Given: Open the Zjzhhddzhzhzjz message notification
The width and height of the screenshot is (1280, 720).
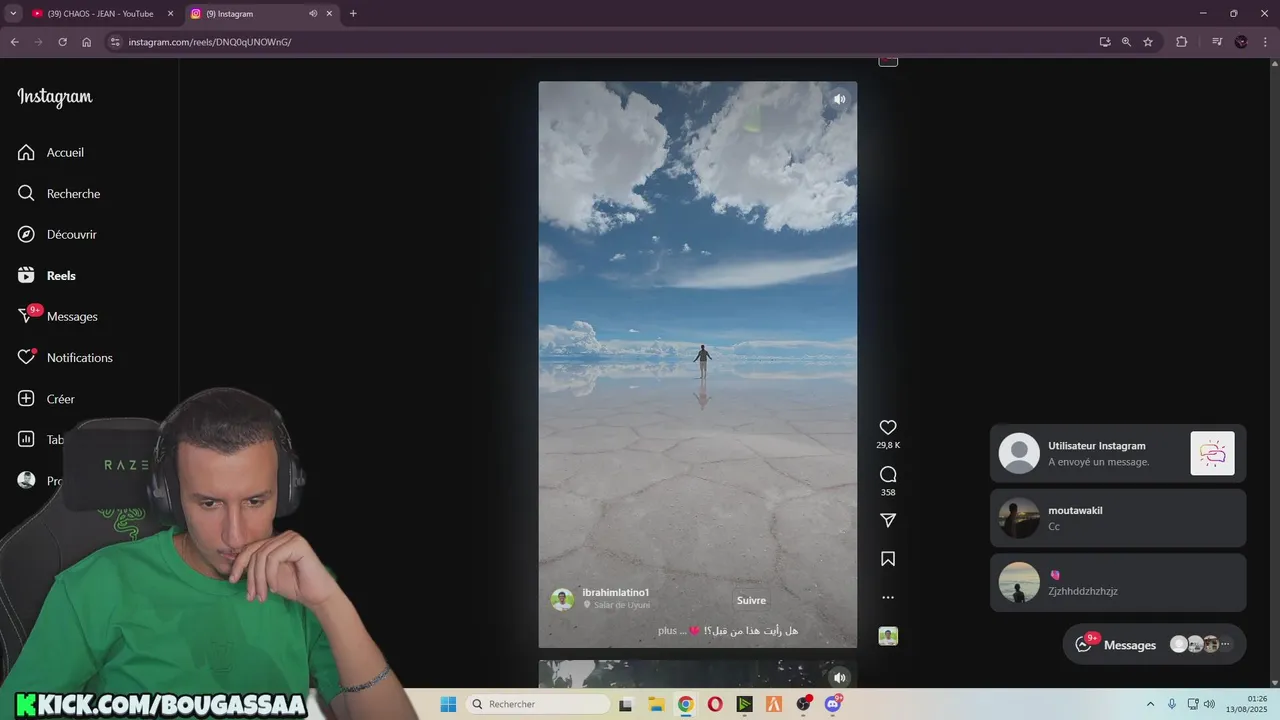Looking at the screenshot, I should (x=1118, y=583).
